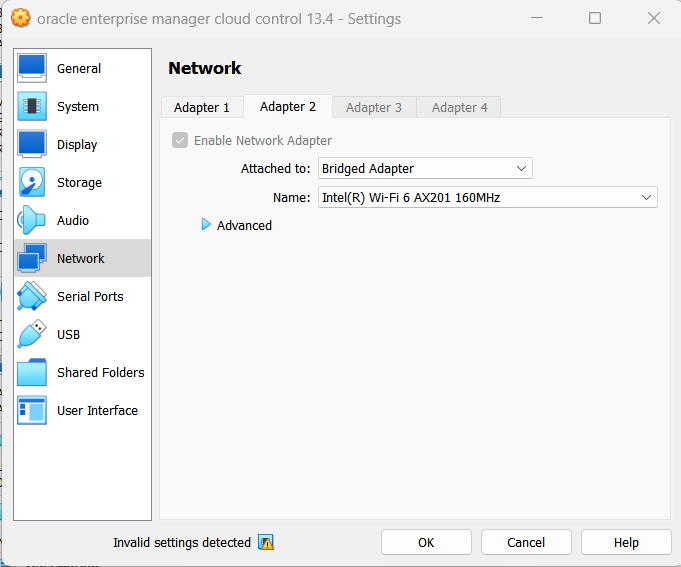Select the User Interface layout icon
This screenshot has width=681, height=567.
pyautogui.click(x=32, y=410)
